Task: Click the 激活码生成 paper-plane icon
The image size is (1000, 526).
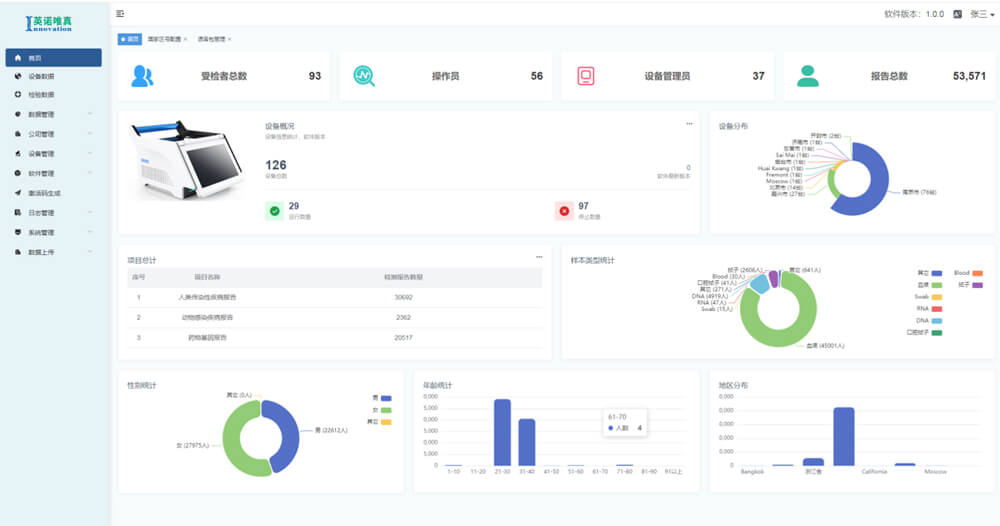Action: [x=18, y=193]
